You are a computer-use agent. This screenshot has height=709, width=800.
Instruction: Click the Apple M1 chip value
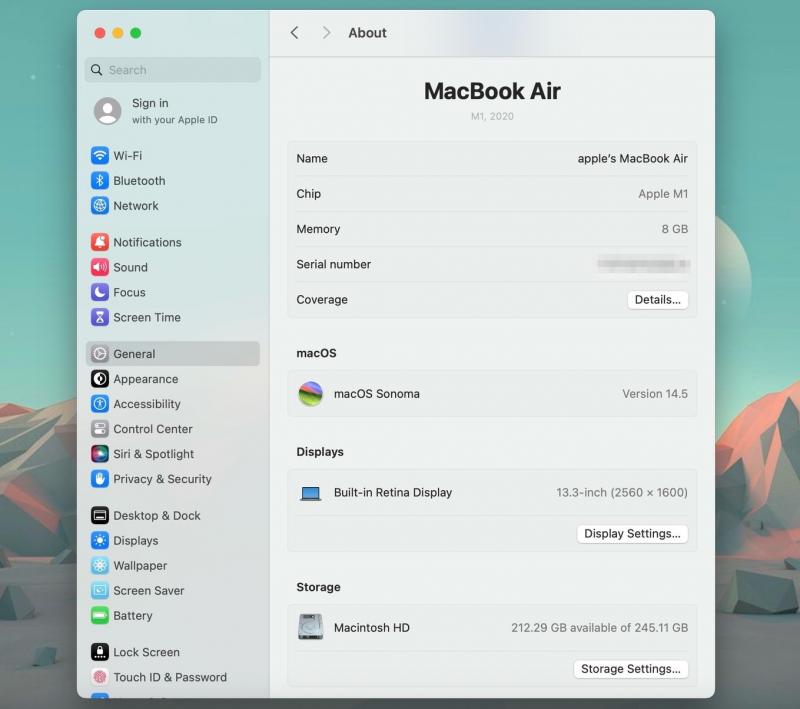[x=663, y=194]
